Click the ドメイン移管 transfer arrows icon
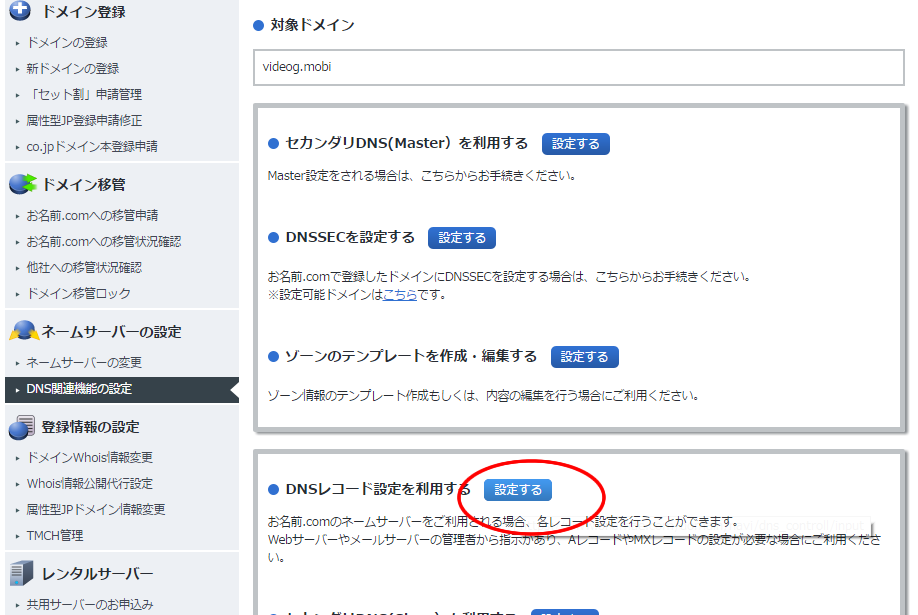Viewport: 918px width, 615px height. pyautogui.click(x=22, y=184)
